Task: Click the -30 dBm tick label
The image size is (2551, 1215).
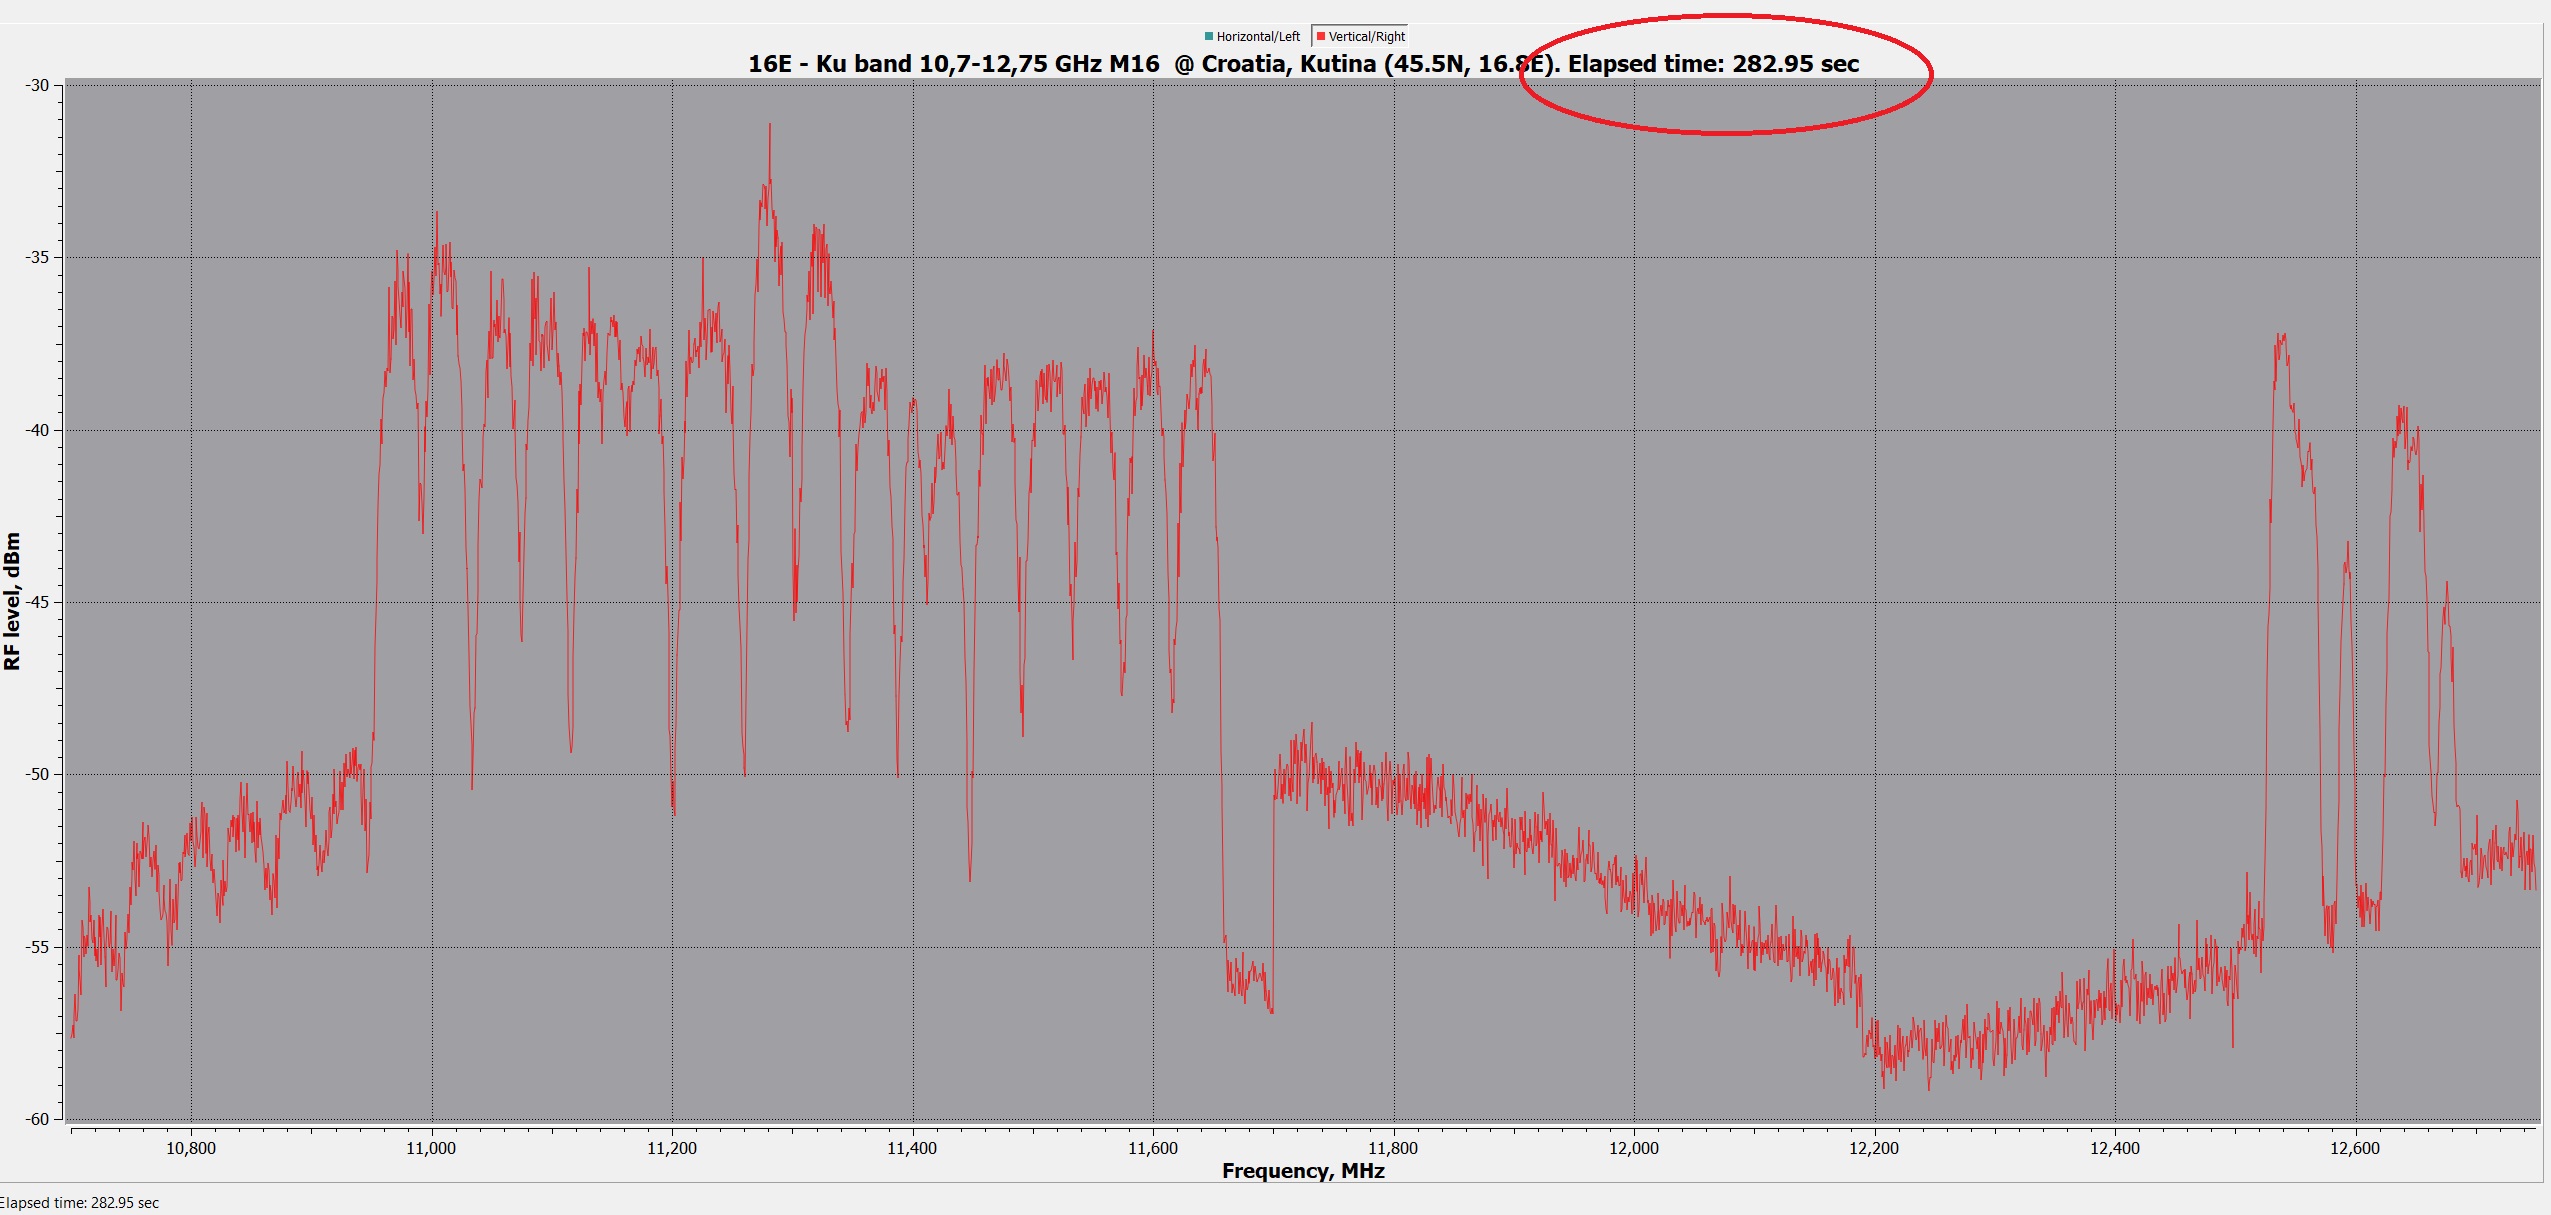Action: [37, 85]
